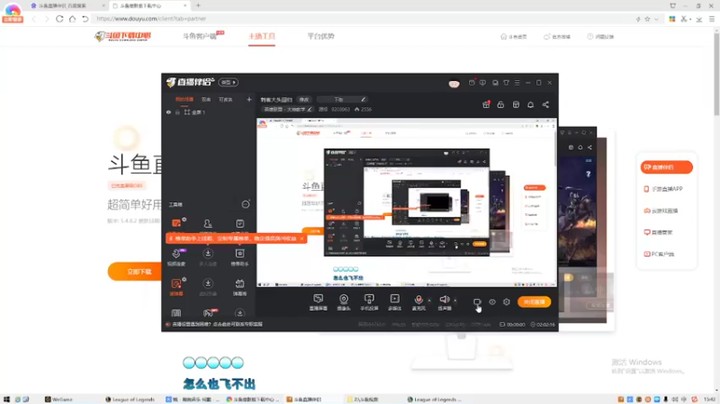
Task: Select the first scene tab highlighted in orange
Action: (x=184, y=99)
